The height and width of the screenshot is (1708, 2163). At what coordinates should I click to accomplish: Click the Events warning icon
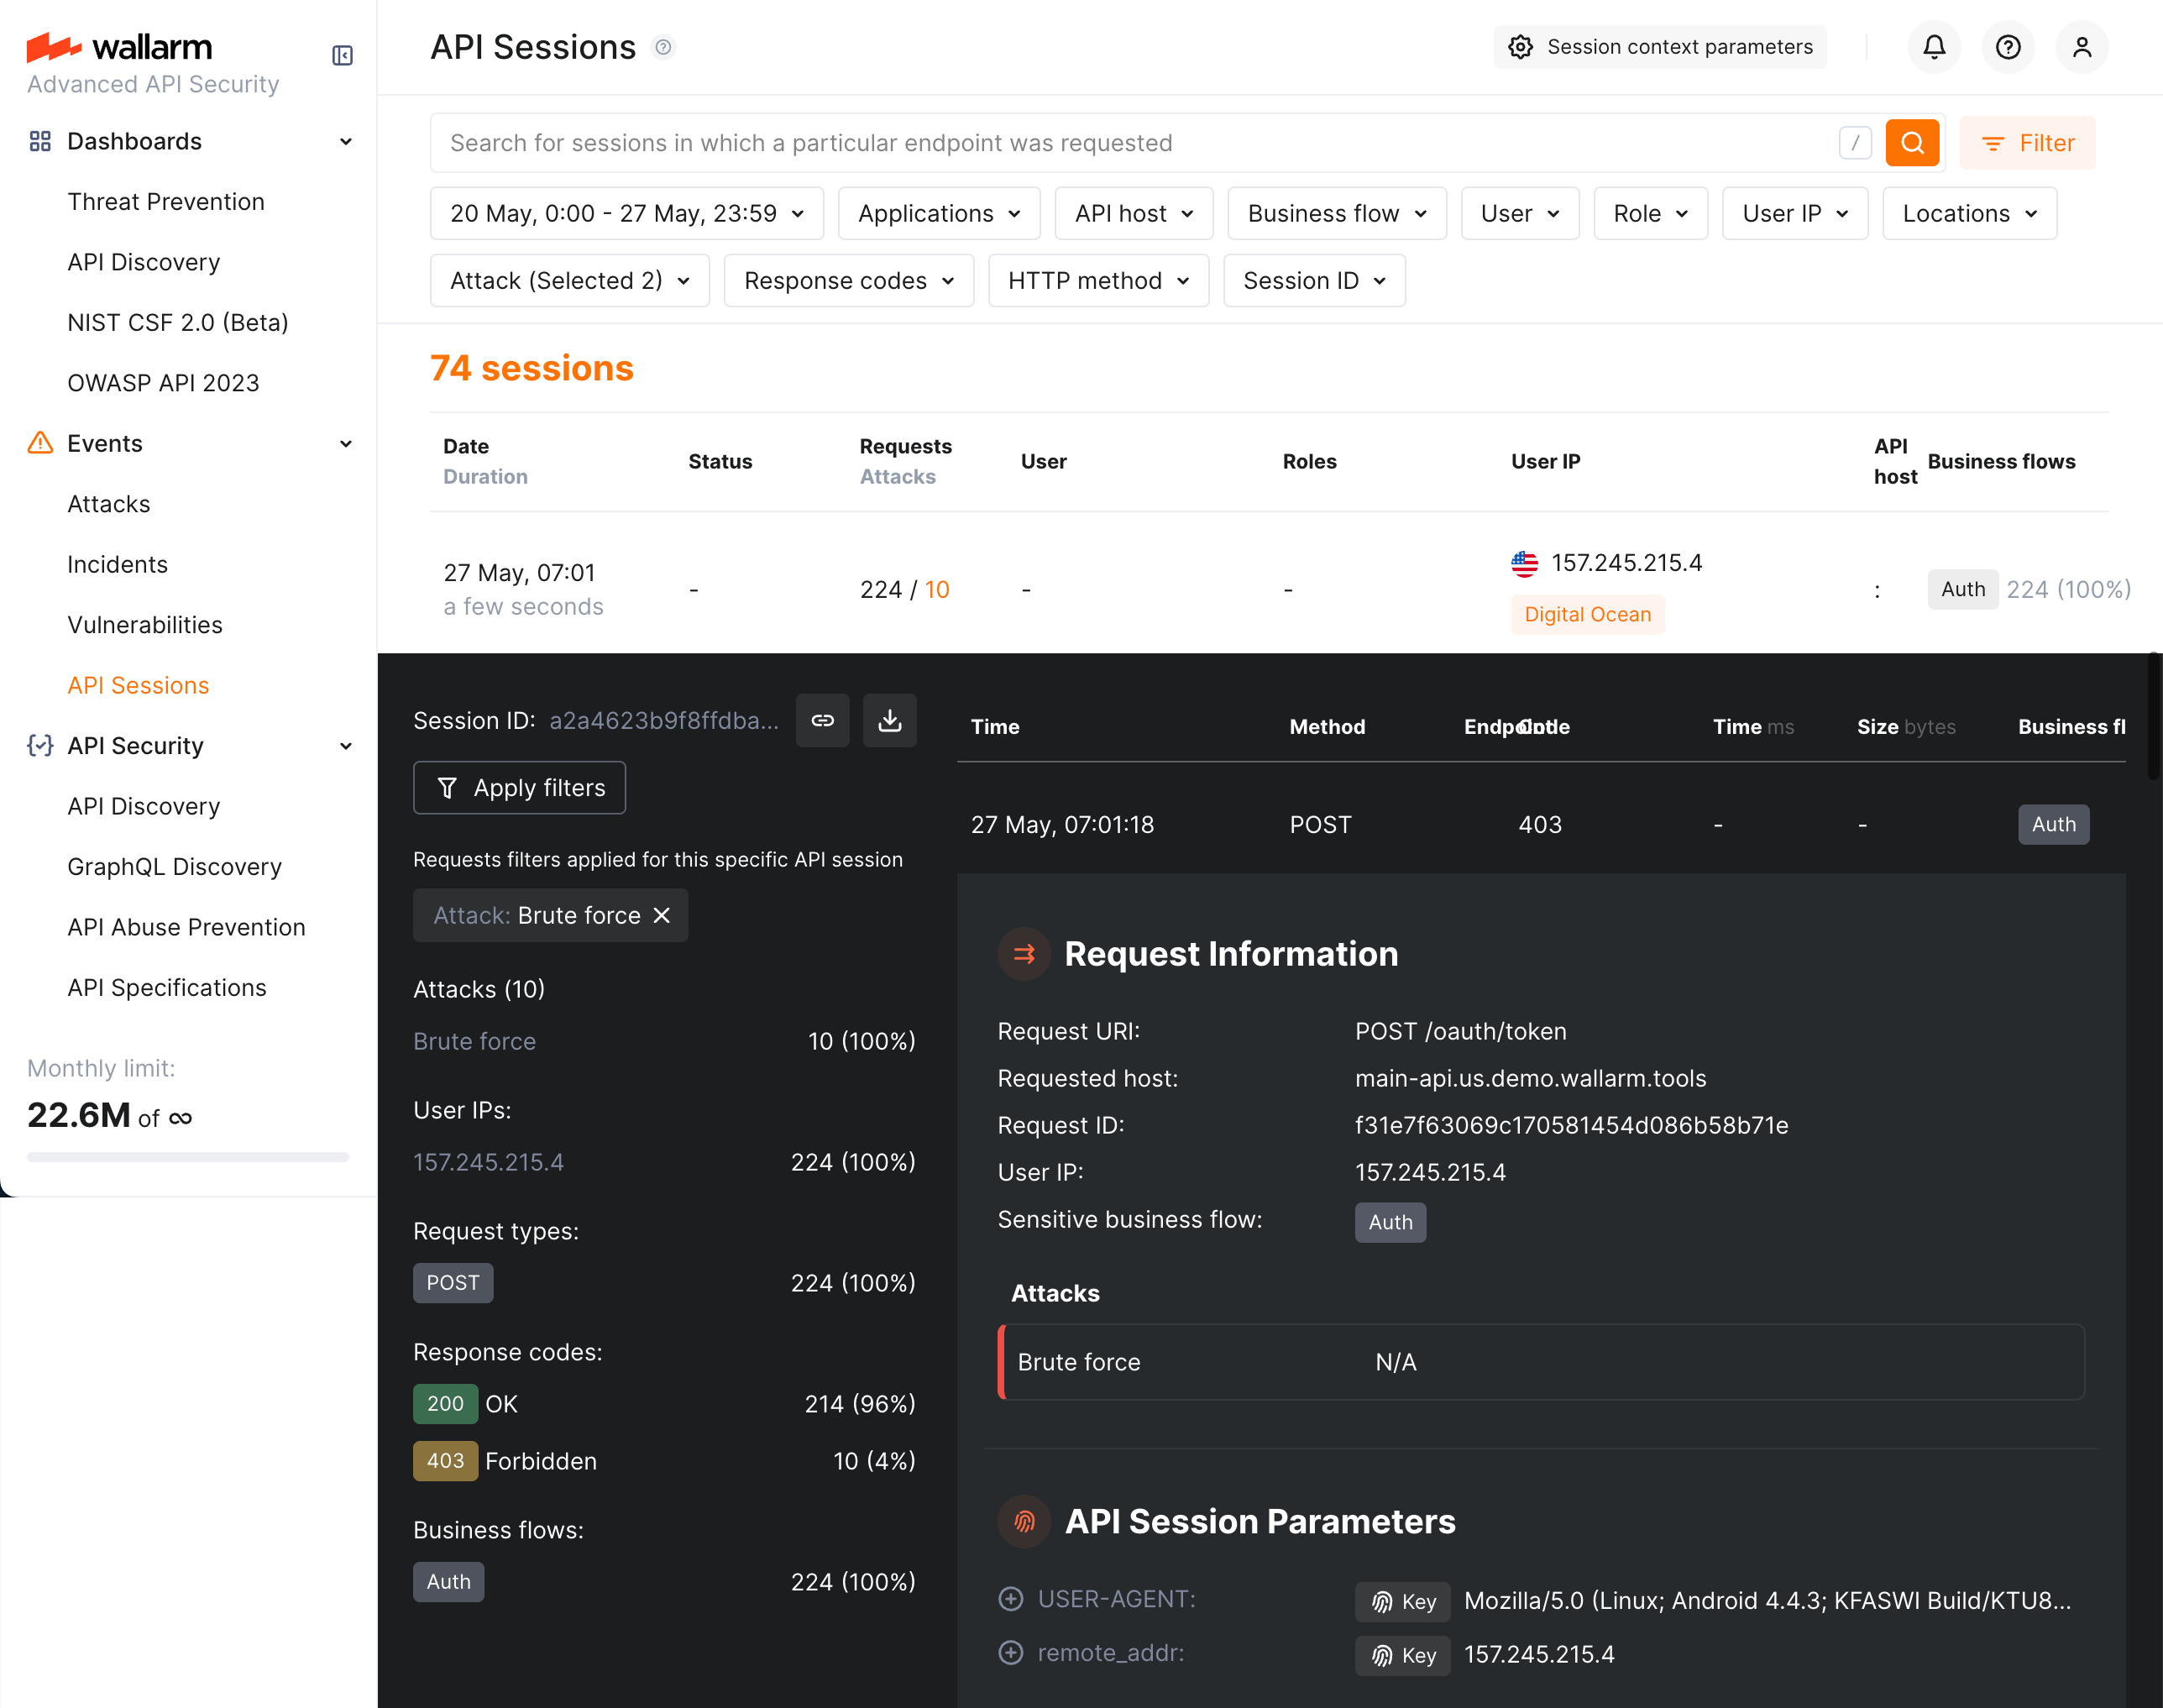coord(39,443)
